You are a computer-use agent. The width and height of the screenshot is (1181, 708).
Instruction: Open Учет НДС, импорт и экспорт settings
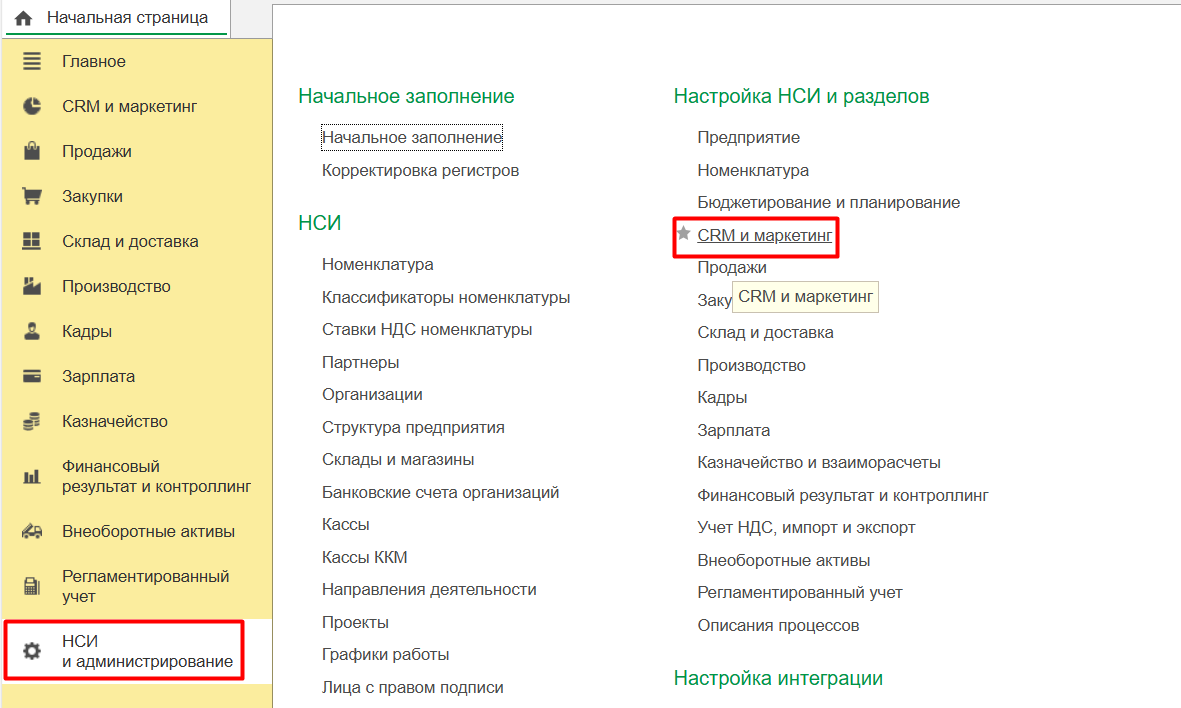(806, 527)
